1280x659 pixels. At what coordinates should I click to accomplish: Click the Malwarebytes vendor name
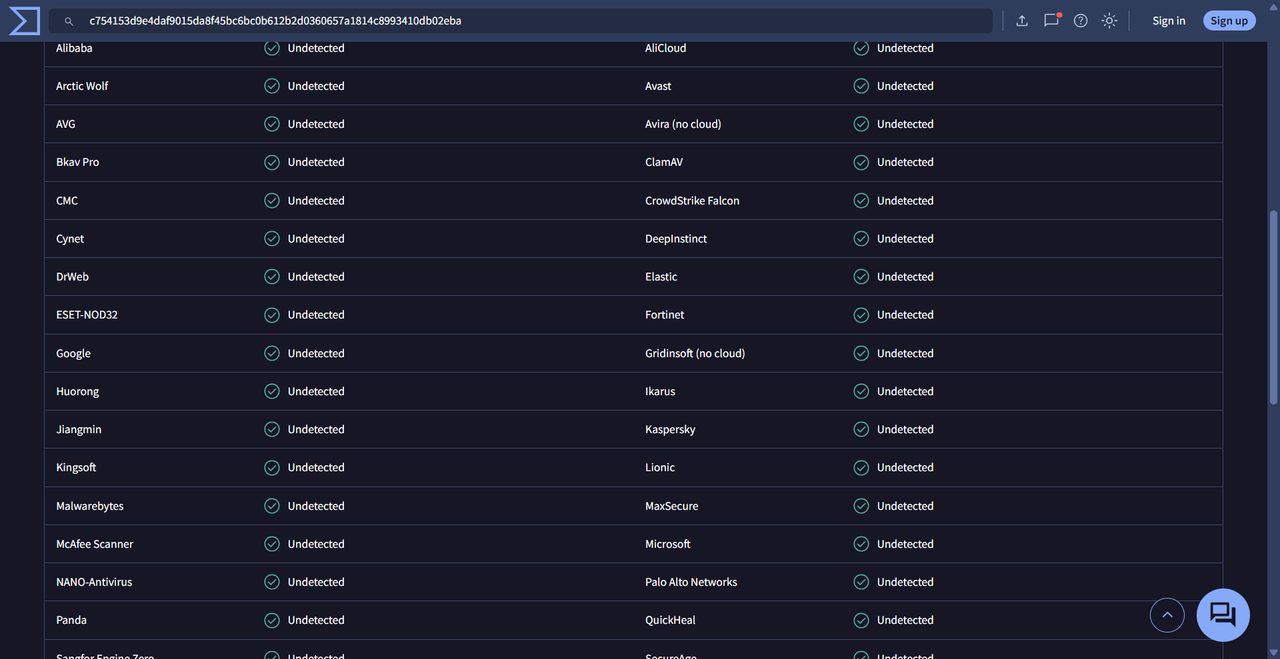point(90,506)
